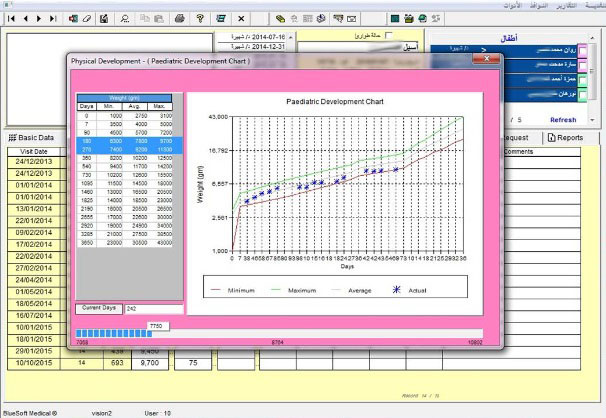
Task: Switch to the Basic Data tab
Action: pyautogui.click(x=31, y=138)
